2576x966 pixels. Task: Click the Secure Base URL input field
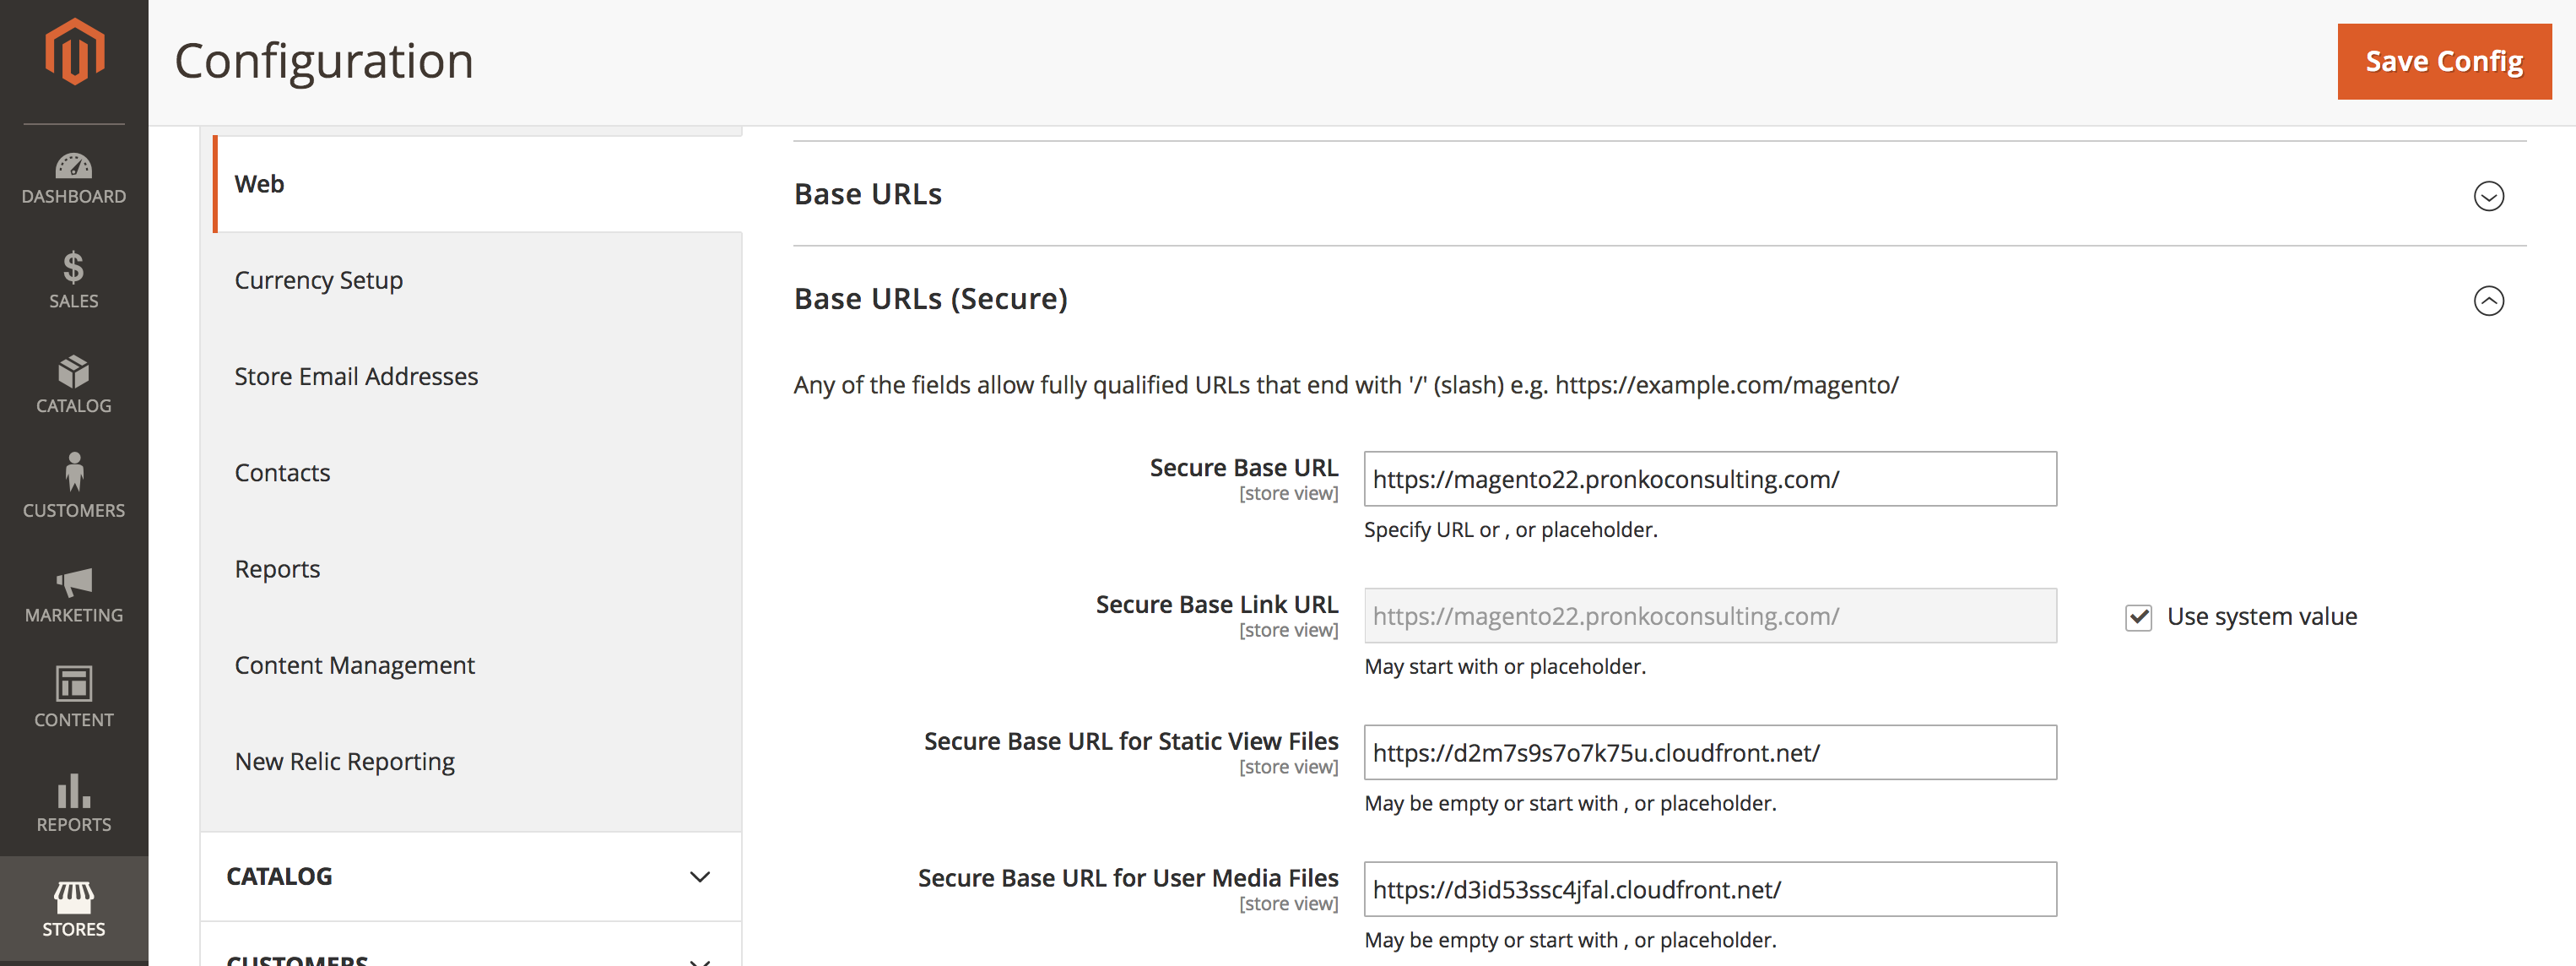tap(1710, 478)
